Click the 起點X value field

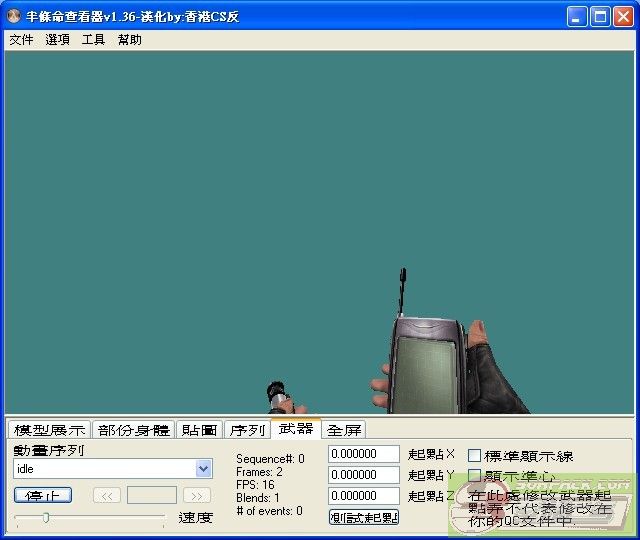point(364,454)
